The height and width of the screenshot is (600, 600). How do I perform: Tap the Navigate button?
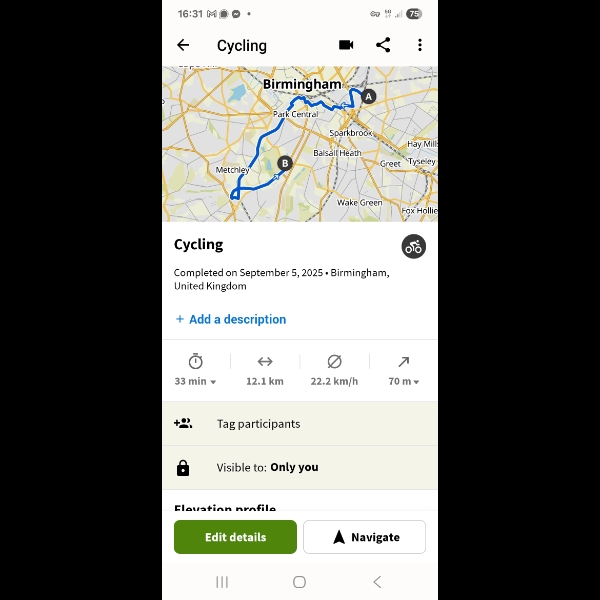click(x=364, y=537)
